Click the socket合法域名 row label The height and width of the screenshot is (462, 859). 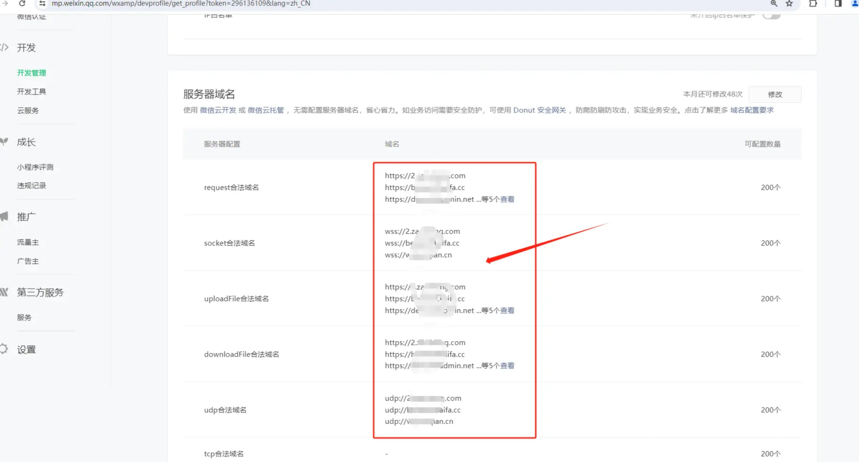pos(230,243)
